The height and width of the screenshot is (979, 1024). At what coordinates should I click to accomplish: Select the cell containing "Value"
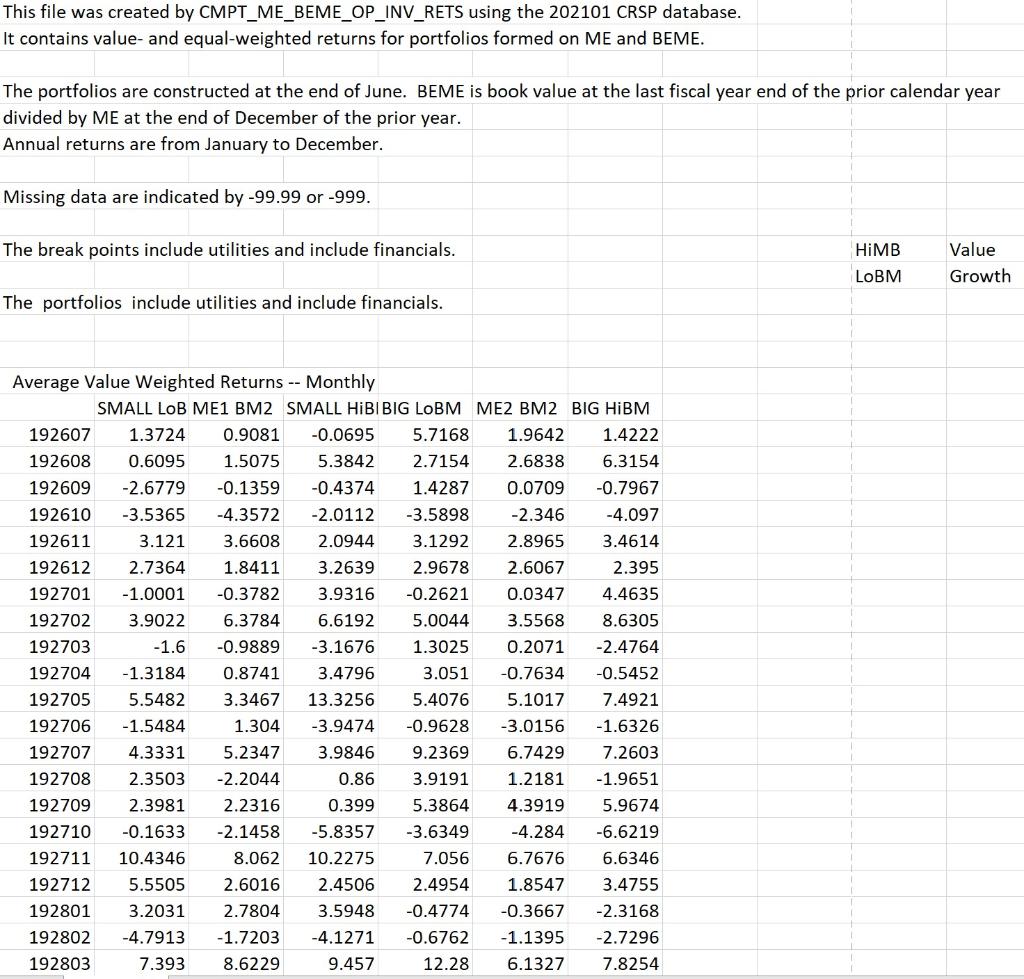point(975,249)
